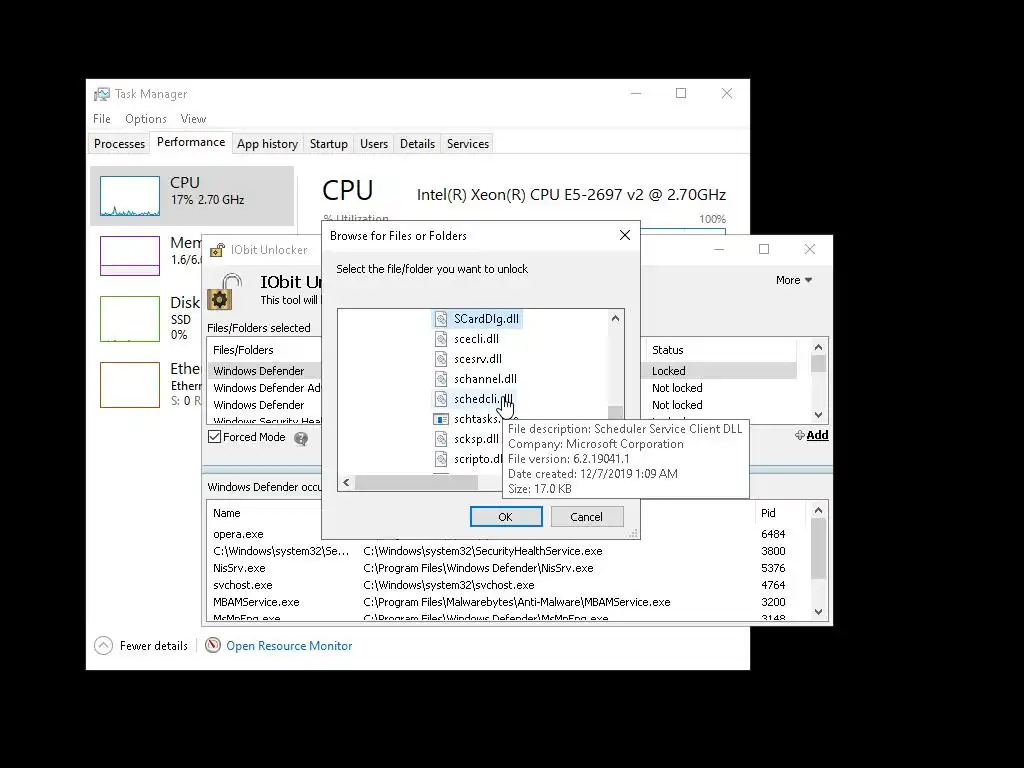1024x768 pixels.
Task: Click scroll-up arrow of the process list
Action: [819, 510]
